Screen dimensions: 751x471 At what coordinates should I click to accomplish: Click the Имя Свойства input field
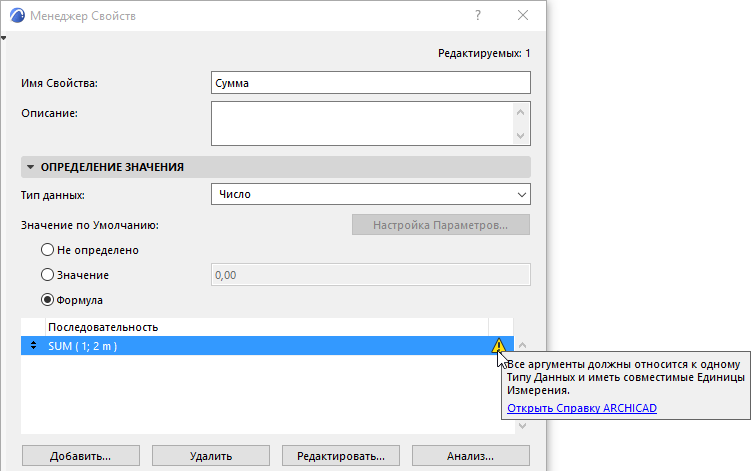coord(371,83)
